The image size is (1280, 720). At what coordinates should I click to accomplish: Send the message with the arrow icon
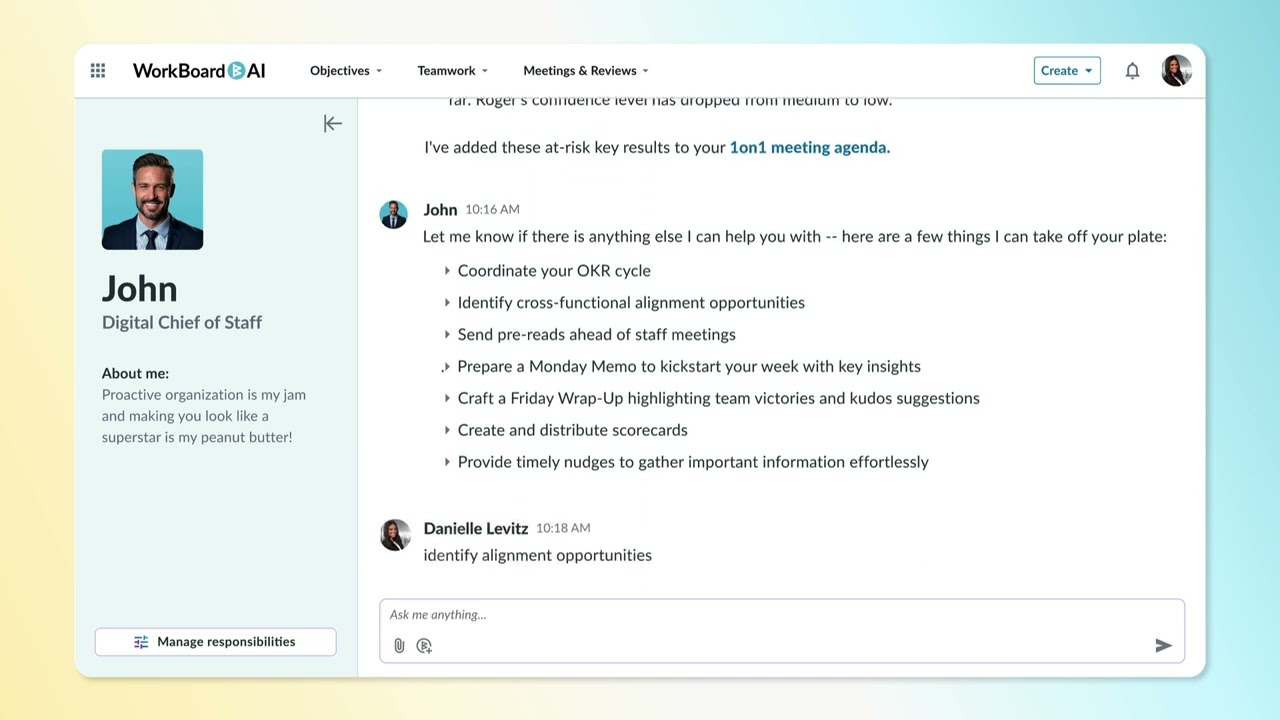1163,646
